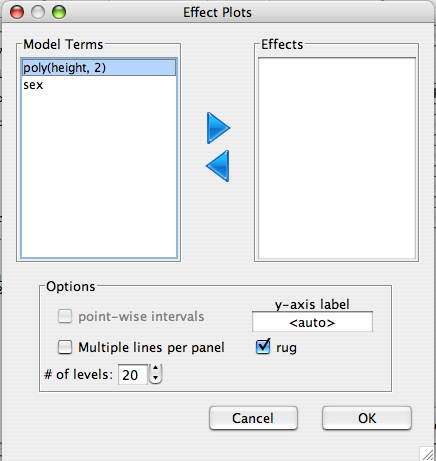This screenshot has height=461, width=436.
Task: Select poly(height, 2) in Model Terms
Action: (x=99, y=68)
